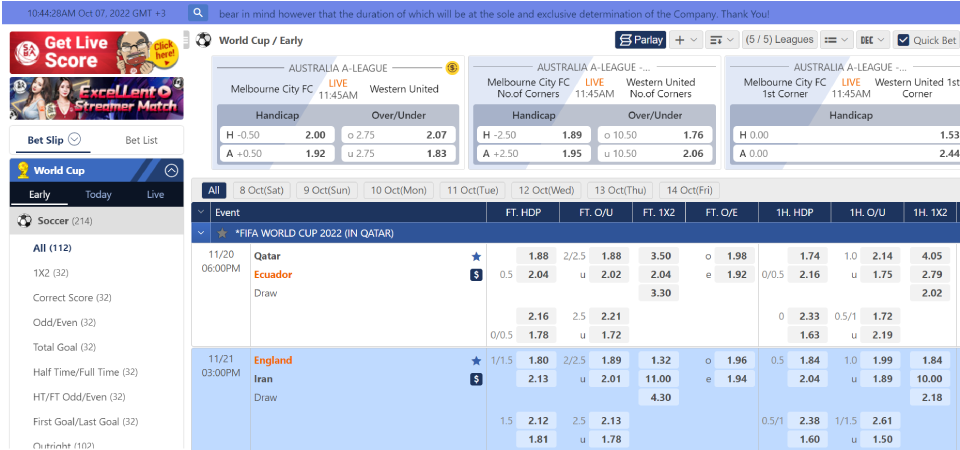Click the dollar icon for Qatar vs Ecuador
960x450 pixels.
tap(476, 275)
